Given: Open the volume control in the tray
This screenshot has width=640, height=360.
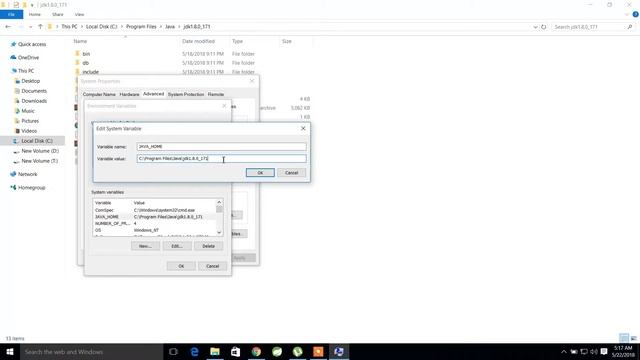Looking at the screenshot, I should tap(594, 352).
